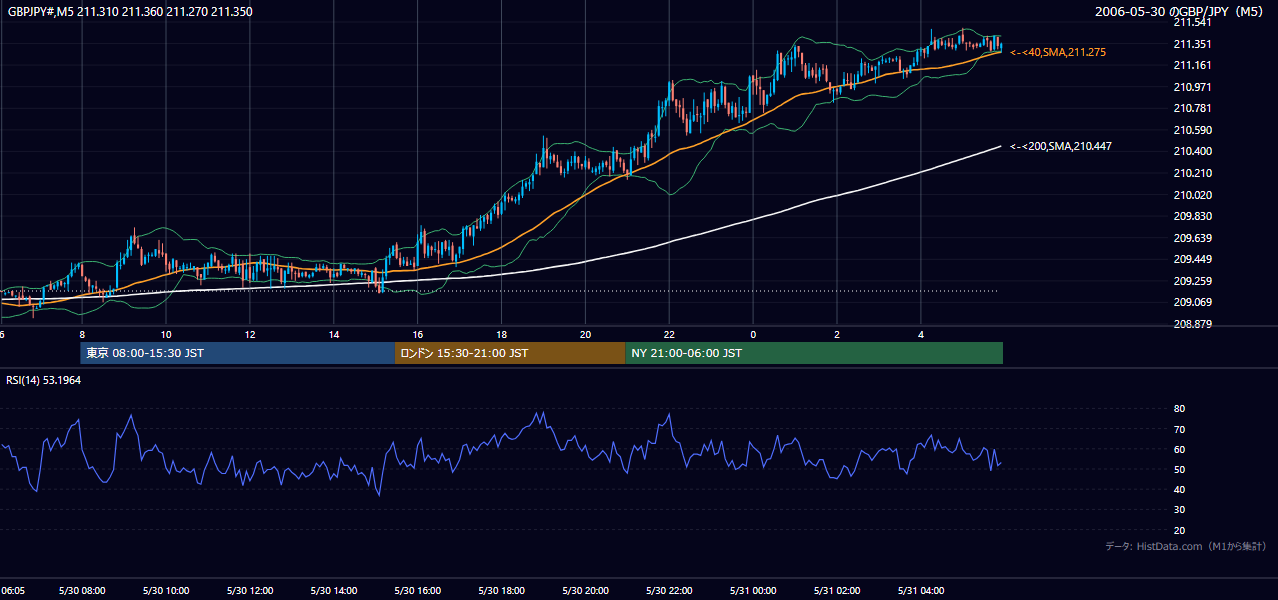
Task: Click the 5/30 10:00 date axis label
Action: [x=165, y=591]
